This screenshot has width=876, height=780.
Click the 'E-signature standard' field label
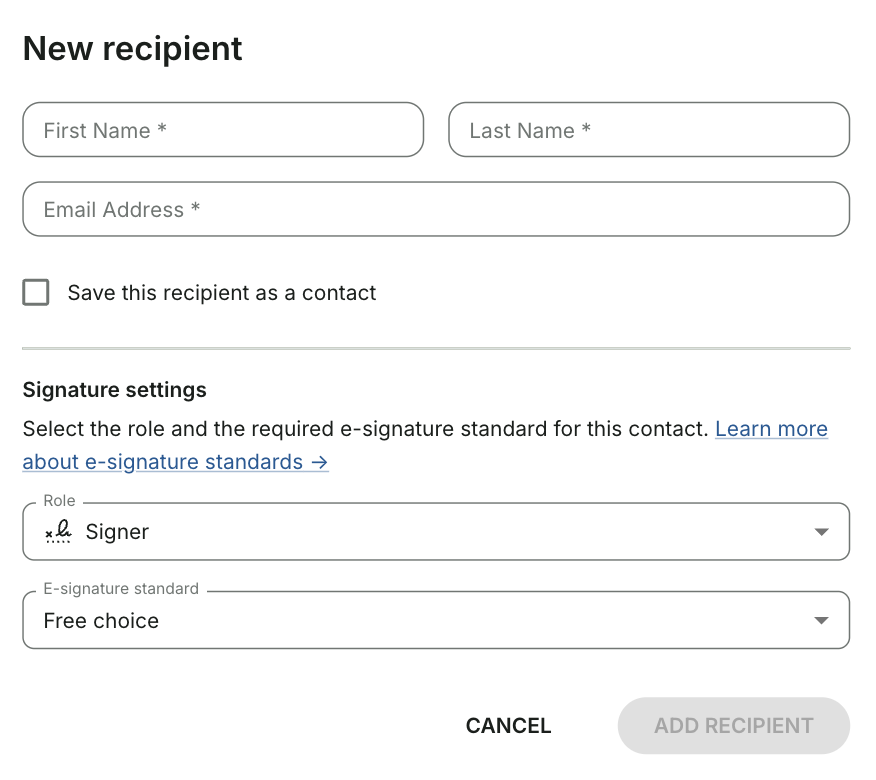coord(121,589)
